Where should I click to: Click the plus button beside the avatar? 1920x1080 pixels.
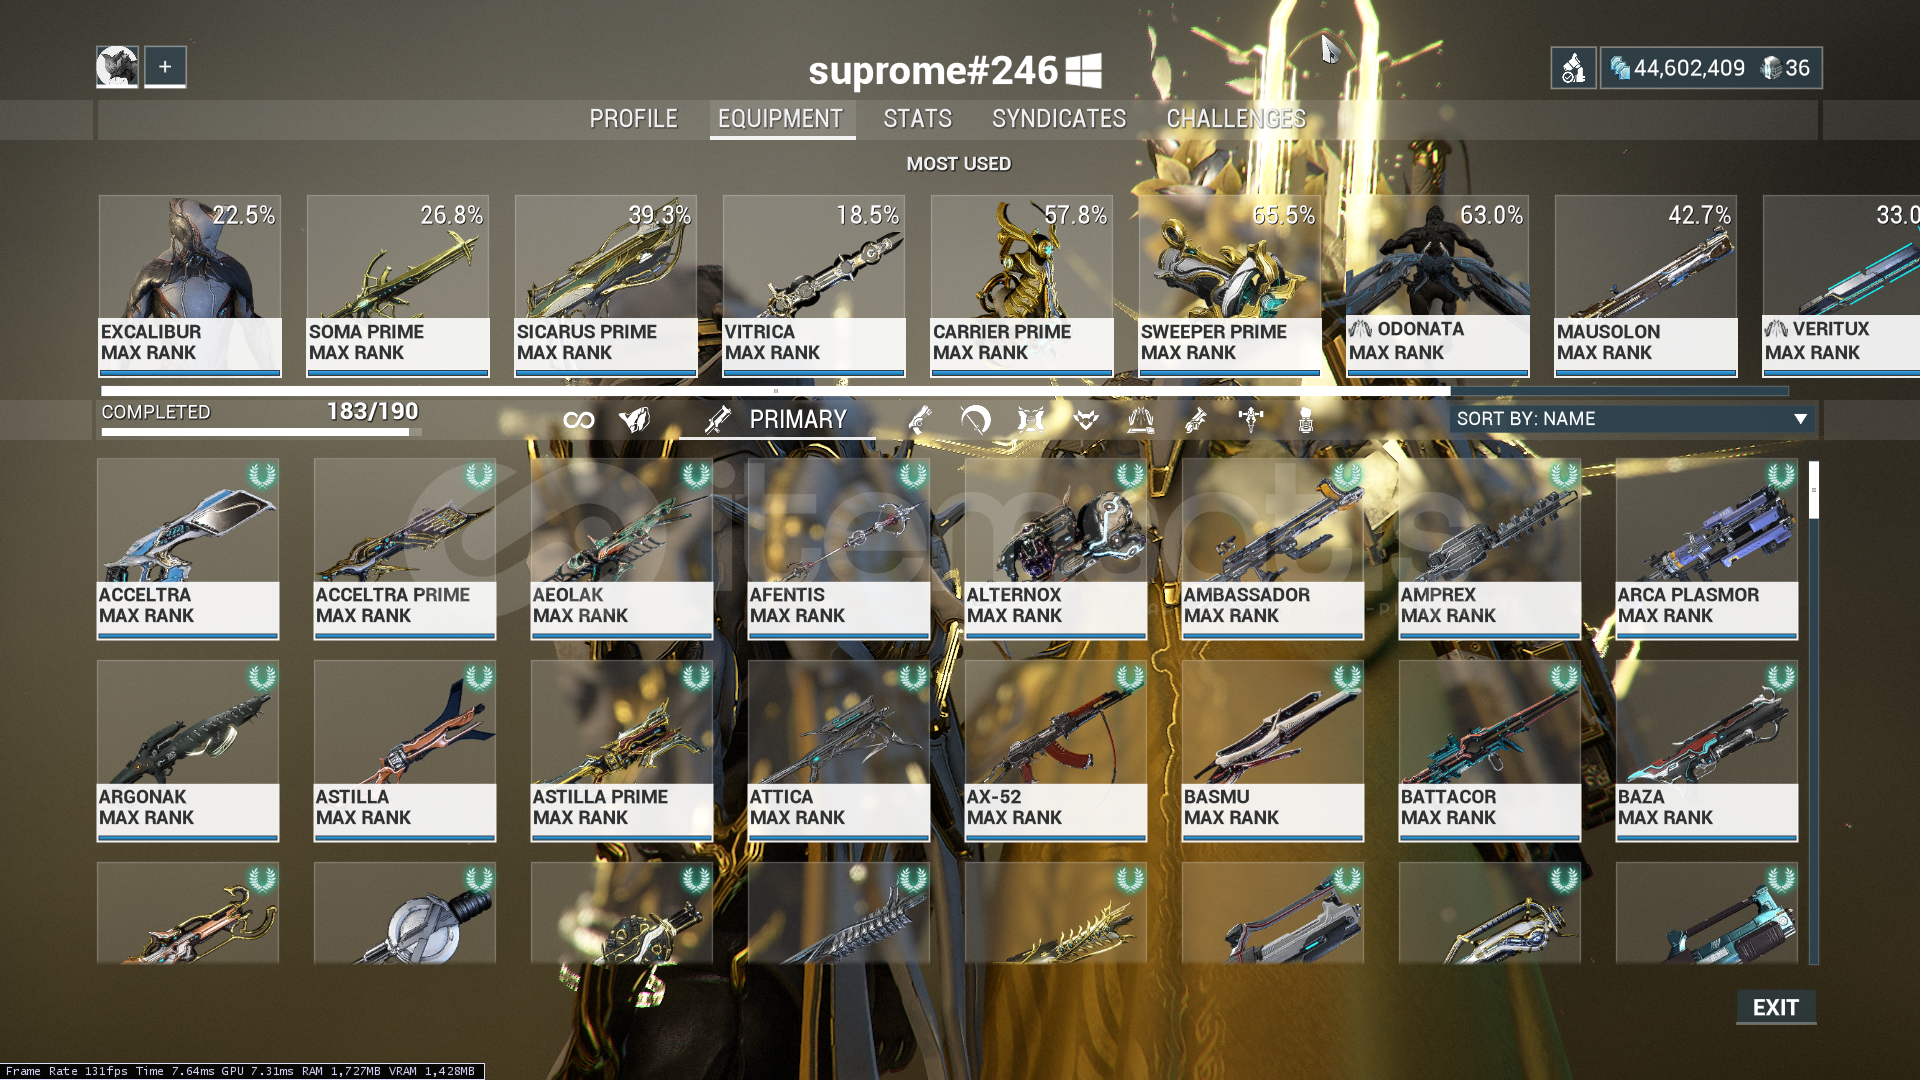point(165,67)
